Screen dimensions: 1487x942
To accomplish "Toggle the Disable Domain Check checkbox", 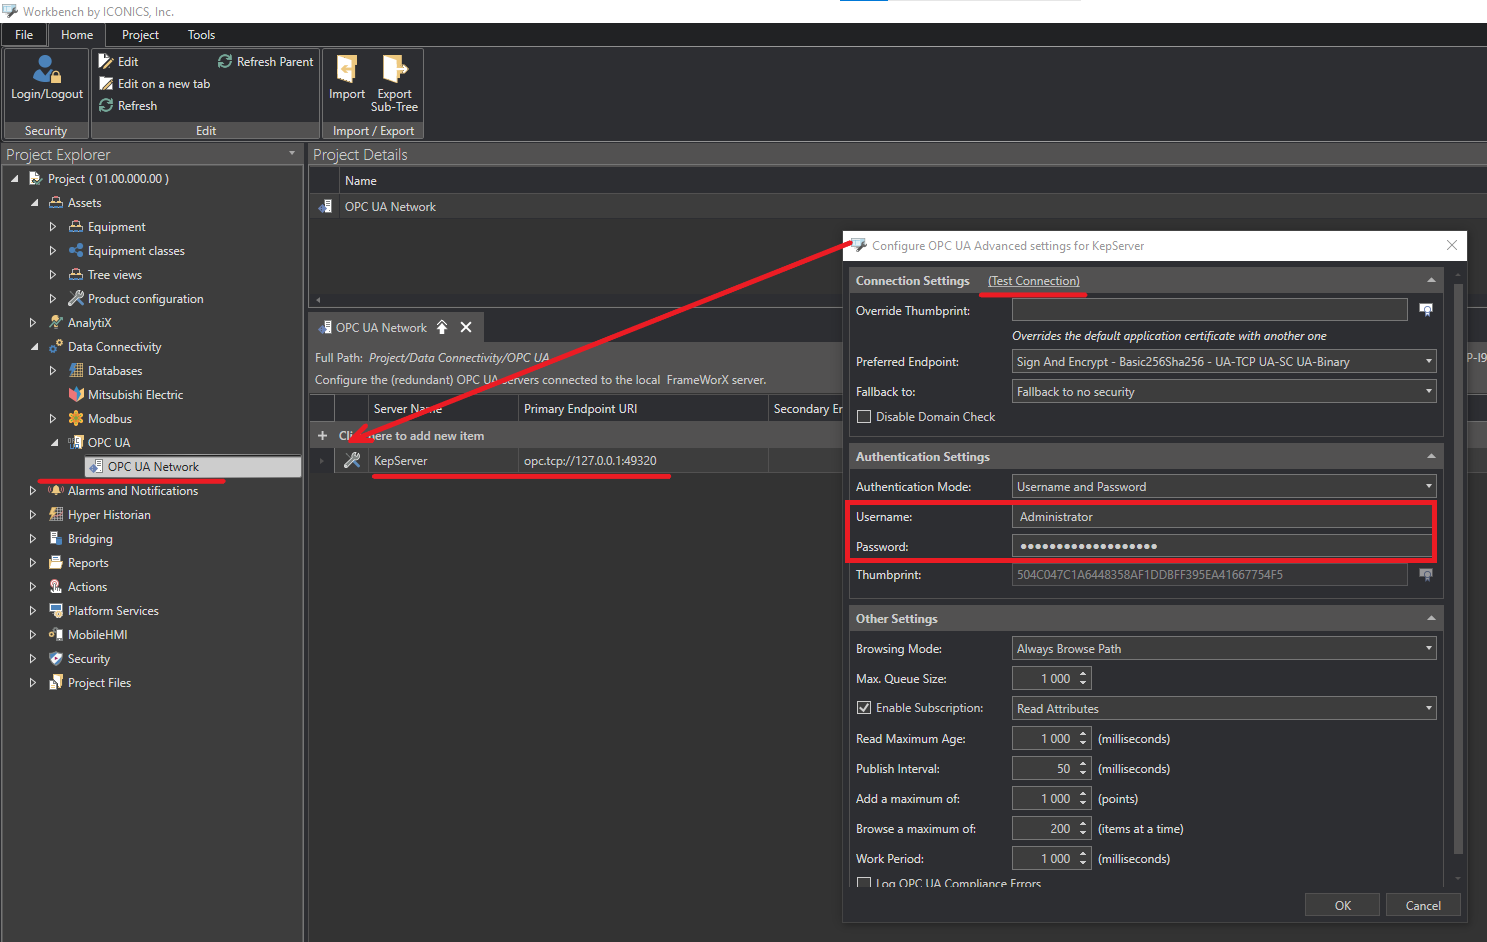I will click(864, 417).
